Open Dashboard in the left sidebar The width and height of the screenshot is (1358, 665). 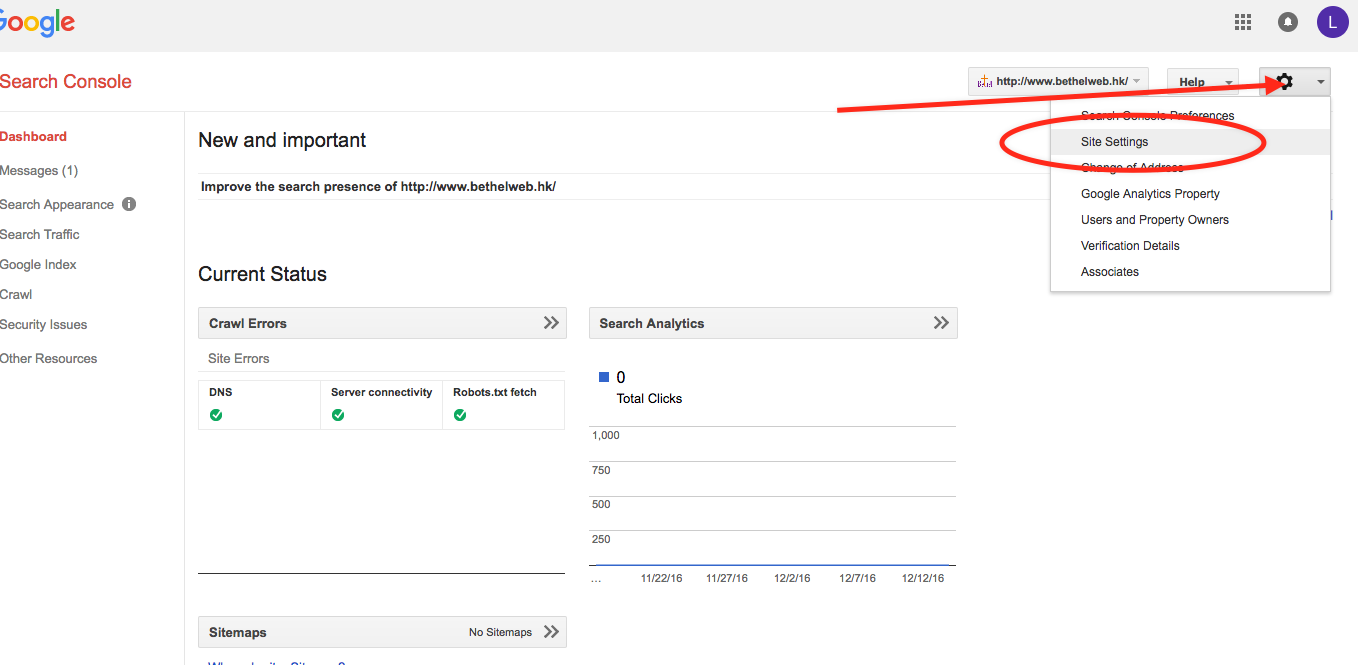pos(33,137)
